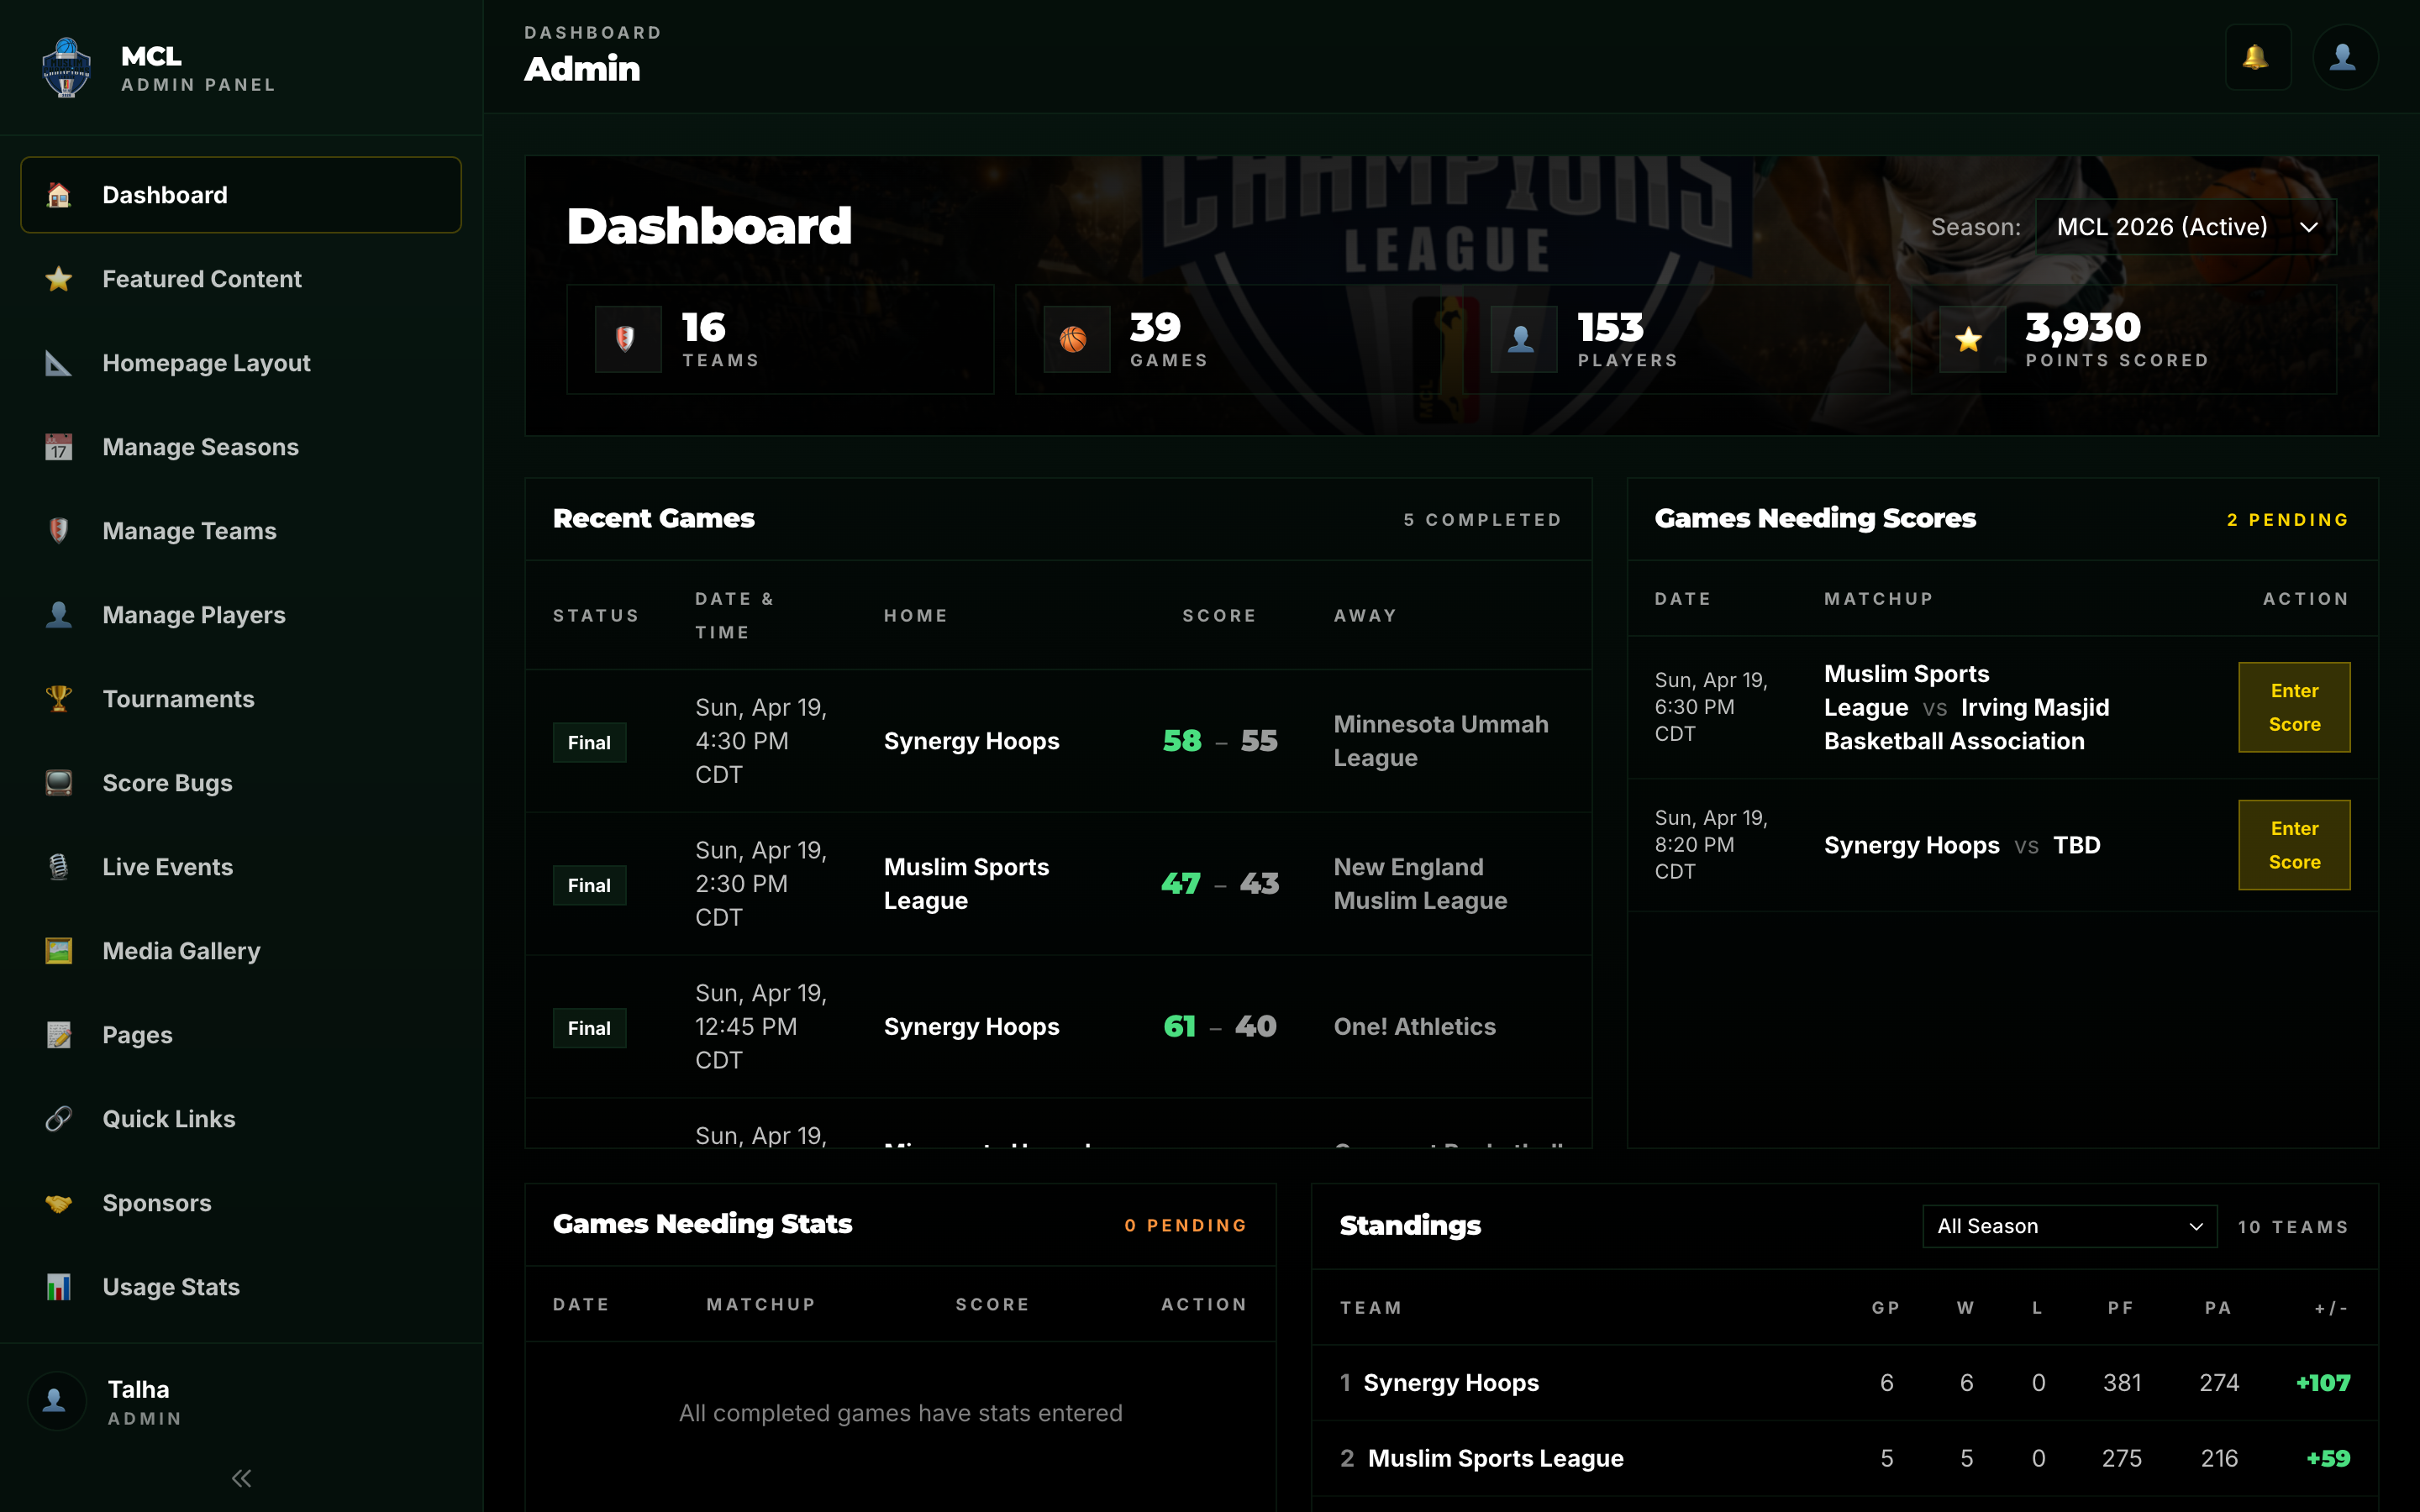
Task: Select the Live Events microphone icon
Action: 59,867
